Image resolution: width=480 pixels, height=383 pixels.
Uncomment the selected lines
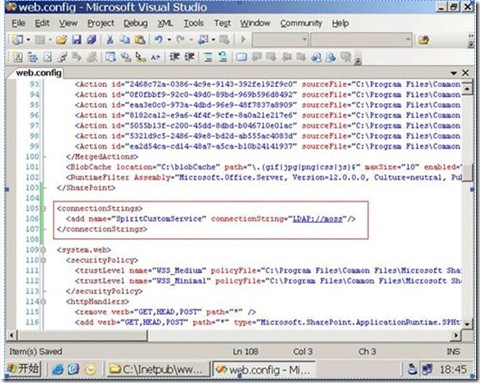pos(223,57)
